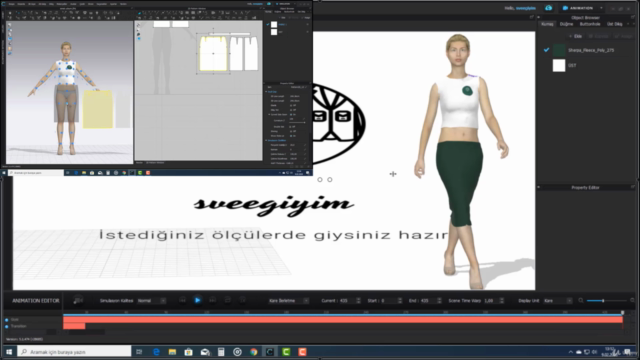Click the icon right of zoom slider

632,301
